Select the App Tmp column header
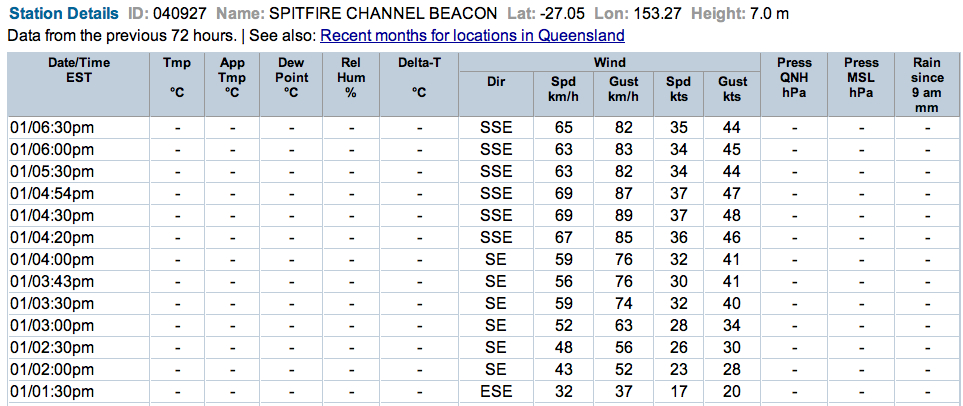This screenshot has height=406, width=963. click(x=232, y=77)
